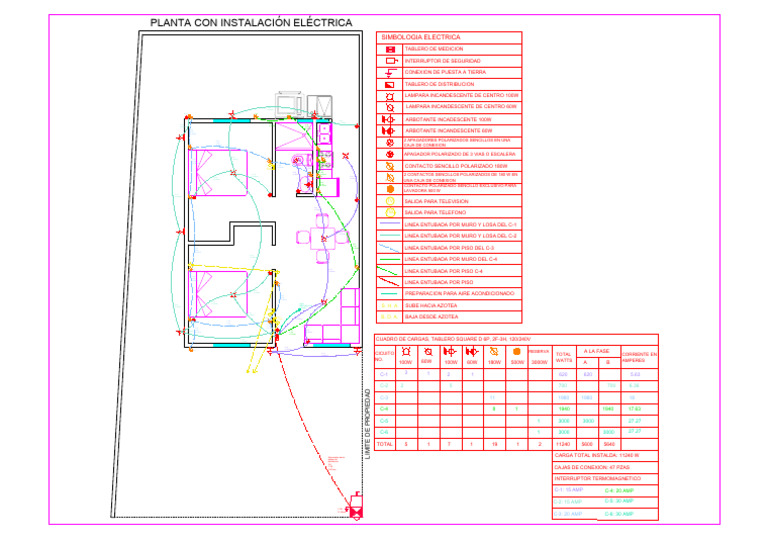Select the orange 500W icon in load table header
768x543 pixels.
coord(516,352)
